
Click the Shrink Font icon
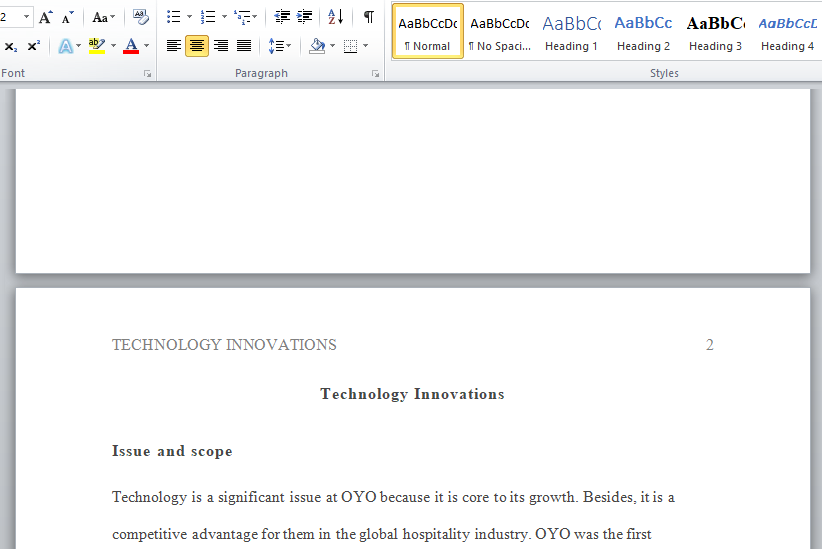68,18
